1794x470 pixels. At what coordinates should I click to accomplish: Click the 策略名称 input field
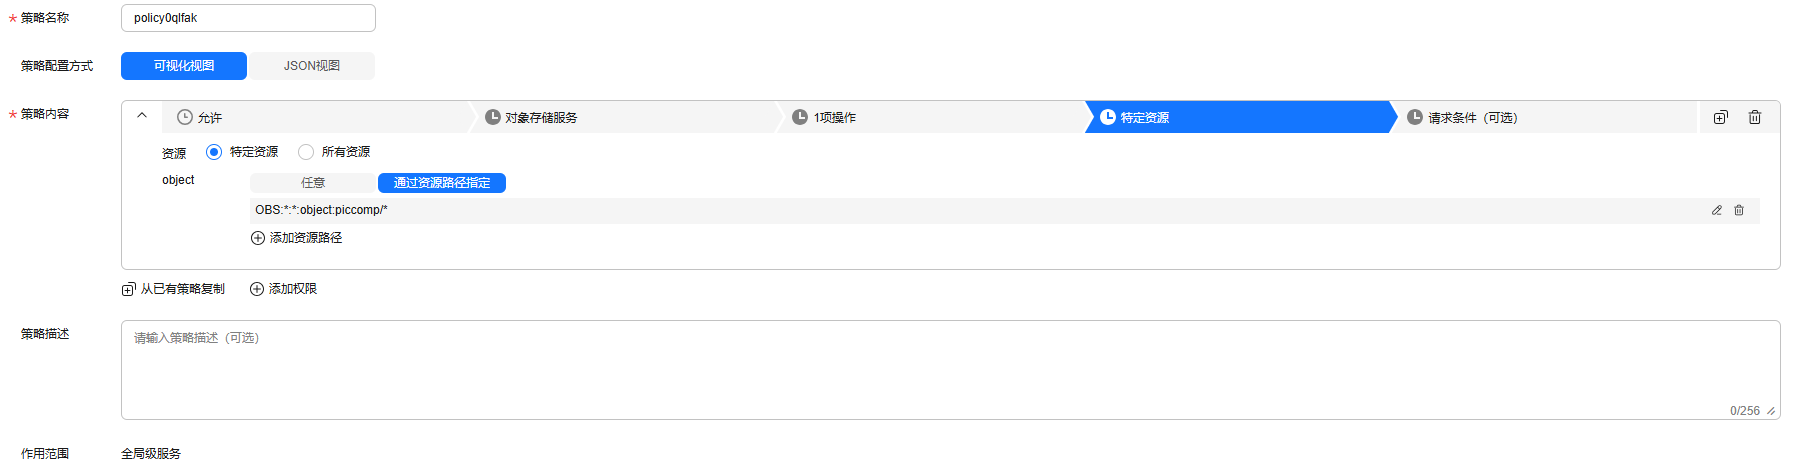[x=248, y=18]
